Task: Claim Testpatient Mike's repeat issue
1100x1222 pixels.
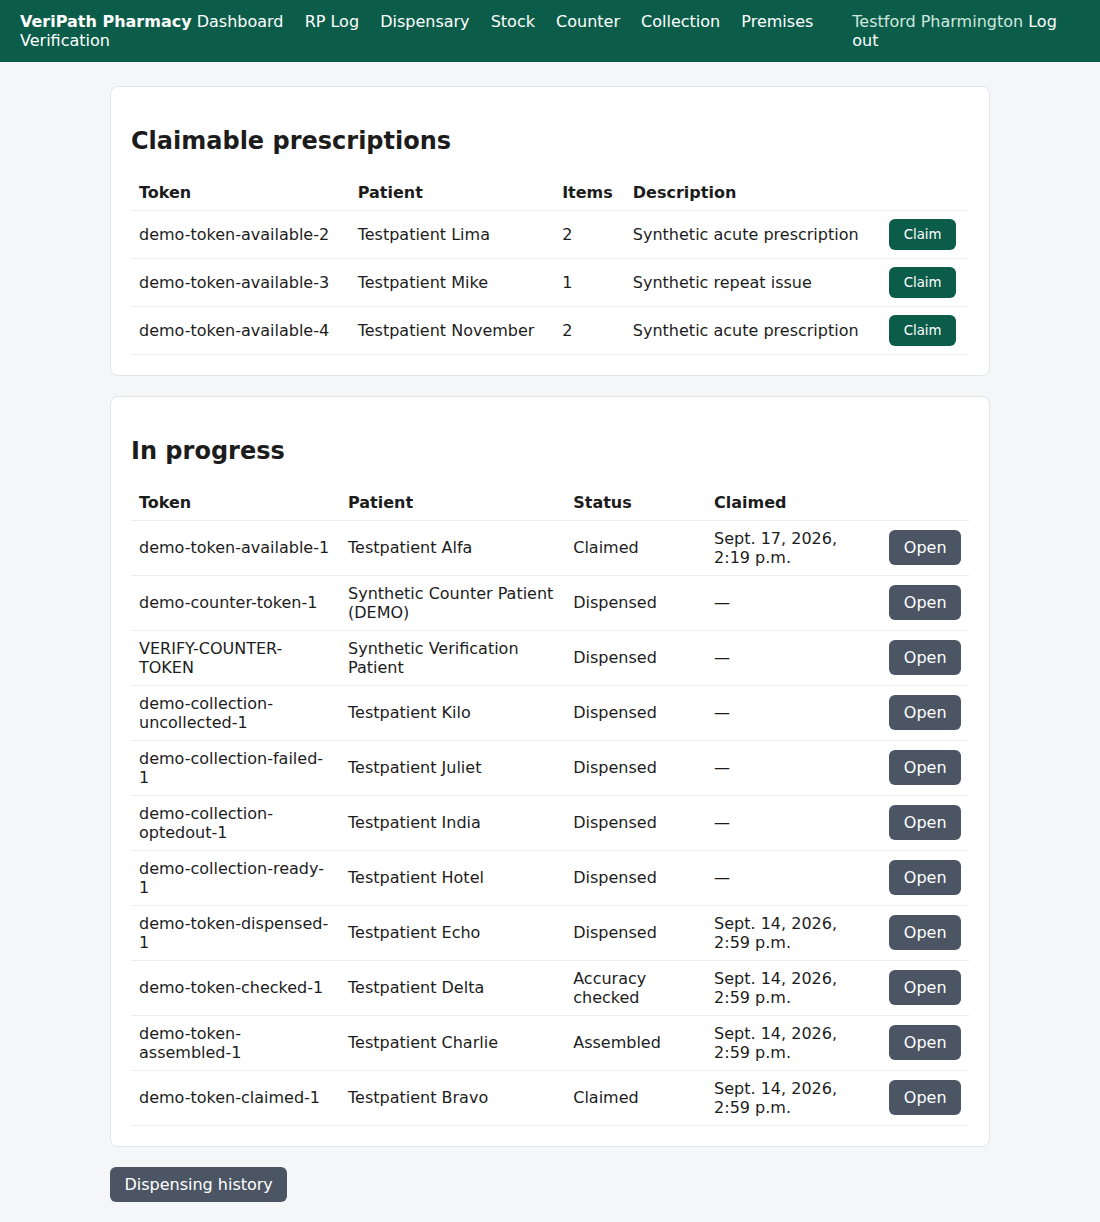Action: click(x=922, y=282)
